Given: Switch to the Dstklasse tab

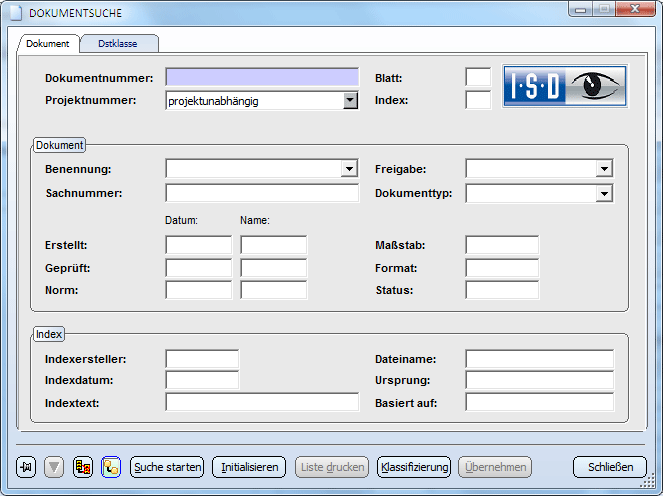Looking at the screenshot, I should (118, 44).
